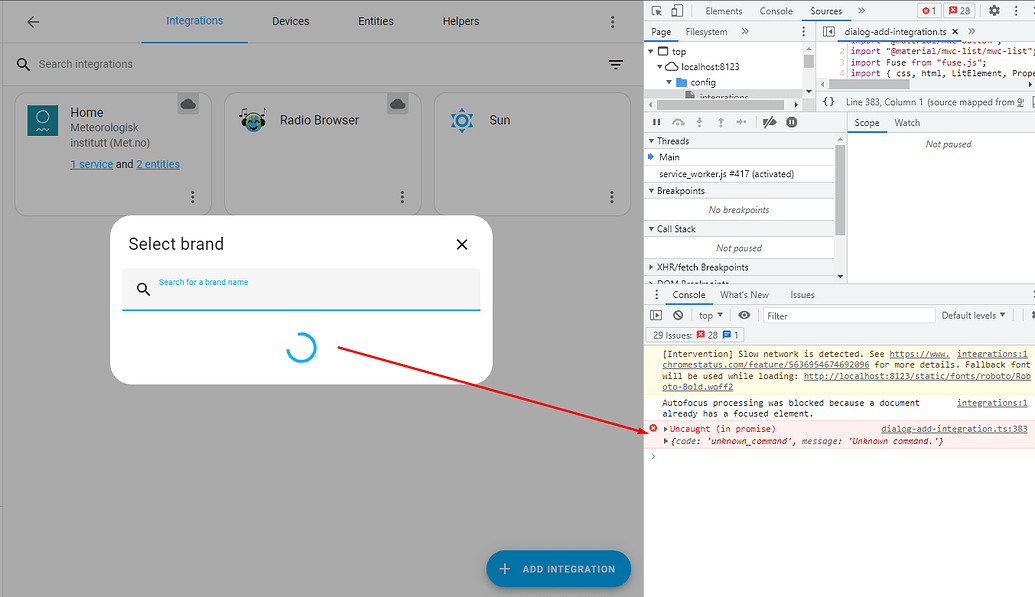This screenshot has height=597, width=1035.
Task: Click the Clear console icon
Action: coord(678,314)
